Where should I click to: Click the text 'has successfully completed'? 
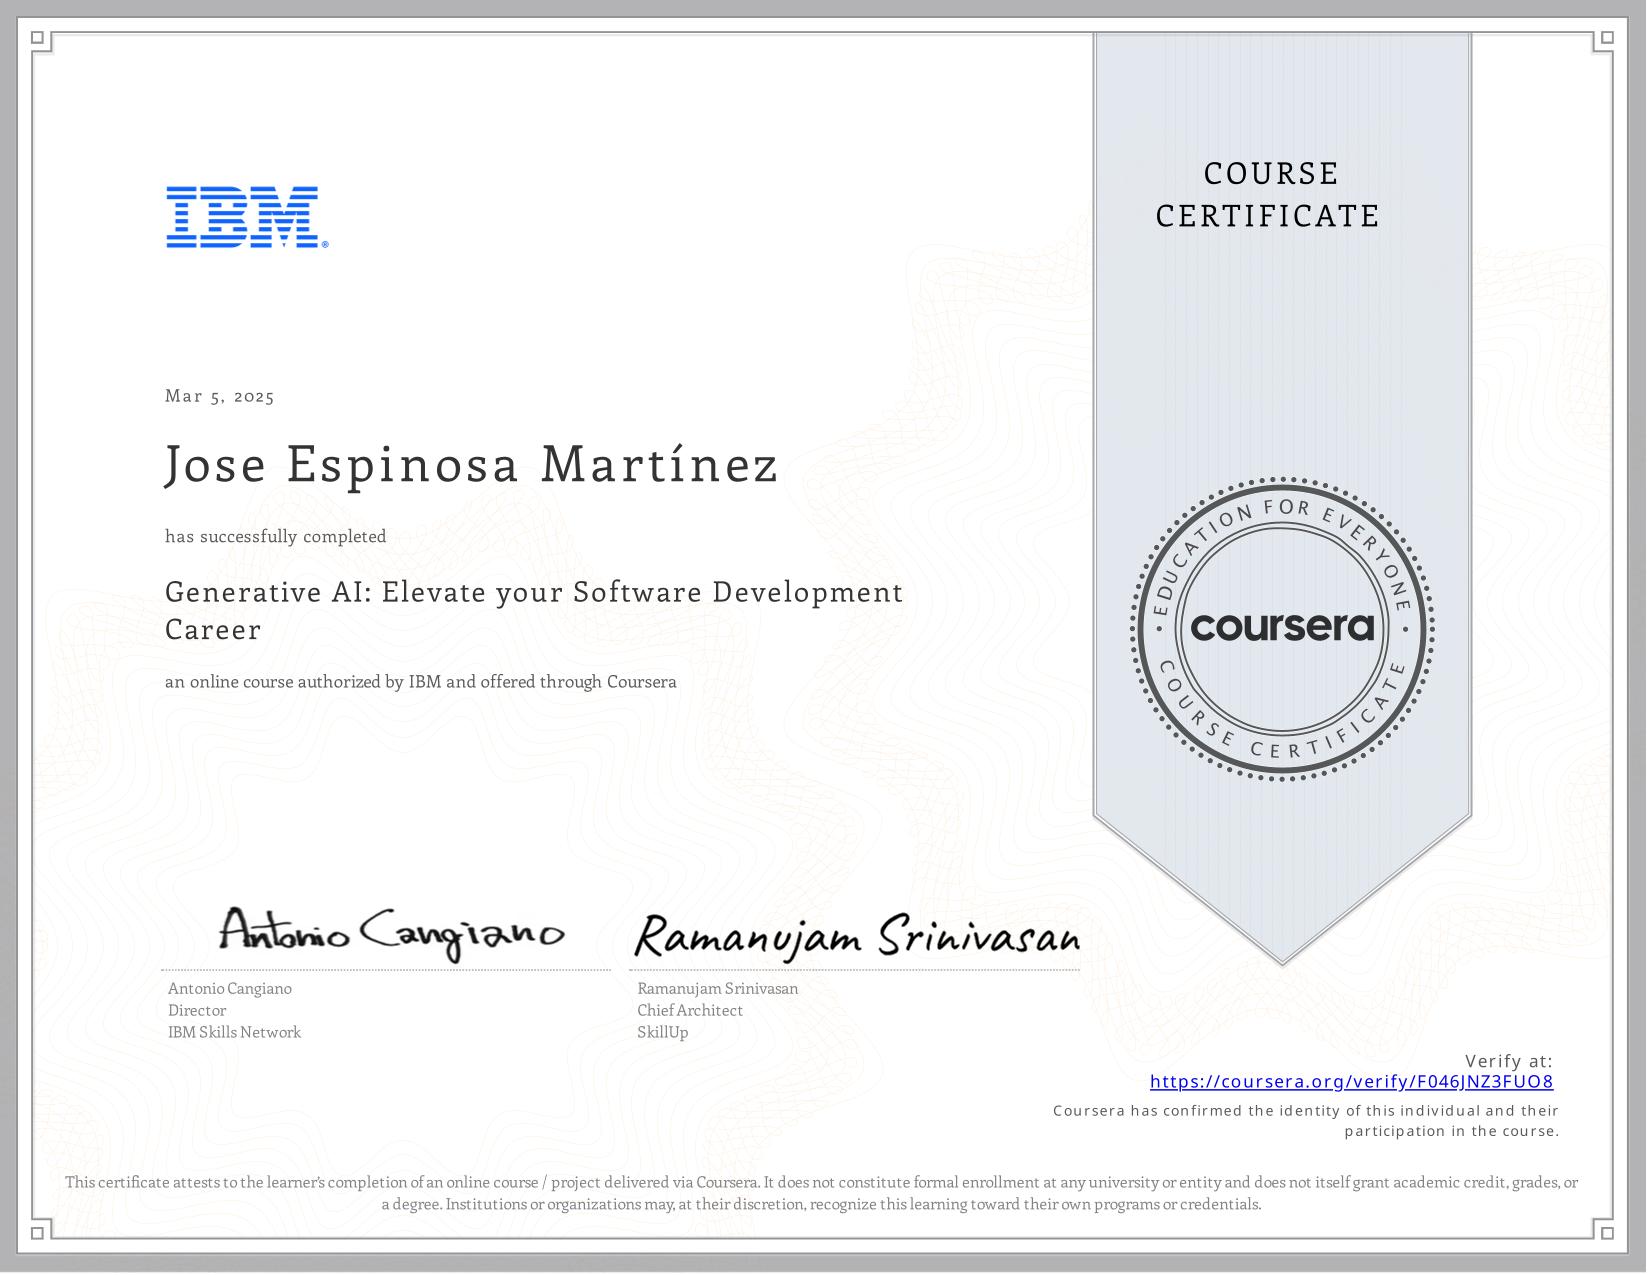click(x=276, y=537)
